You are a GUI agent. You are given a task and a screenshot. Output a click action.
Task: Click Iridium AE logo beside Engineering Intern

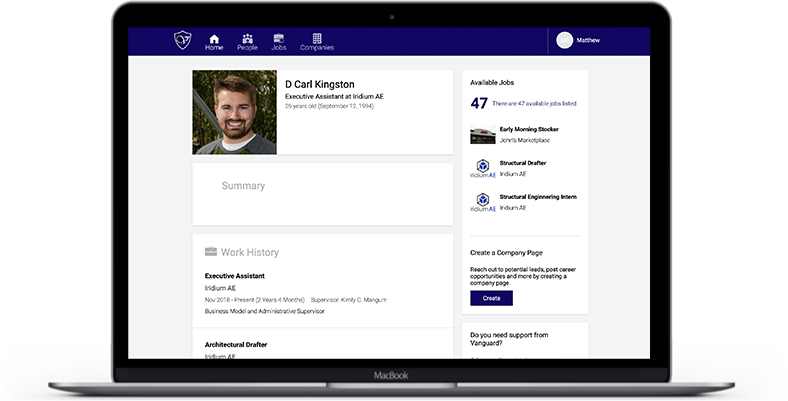[483, 202]
